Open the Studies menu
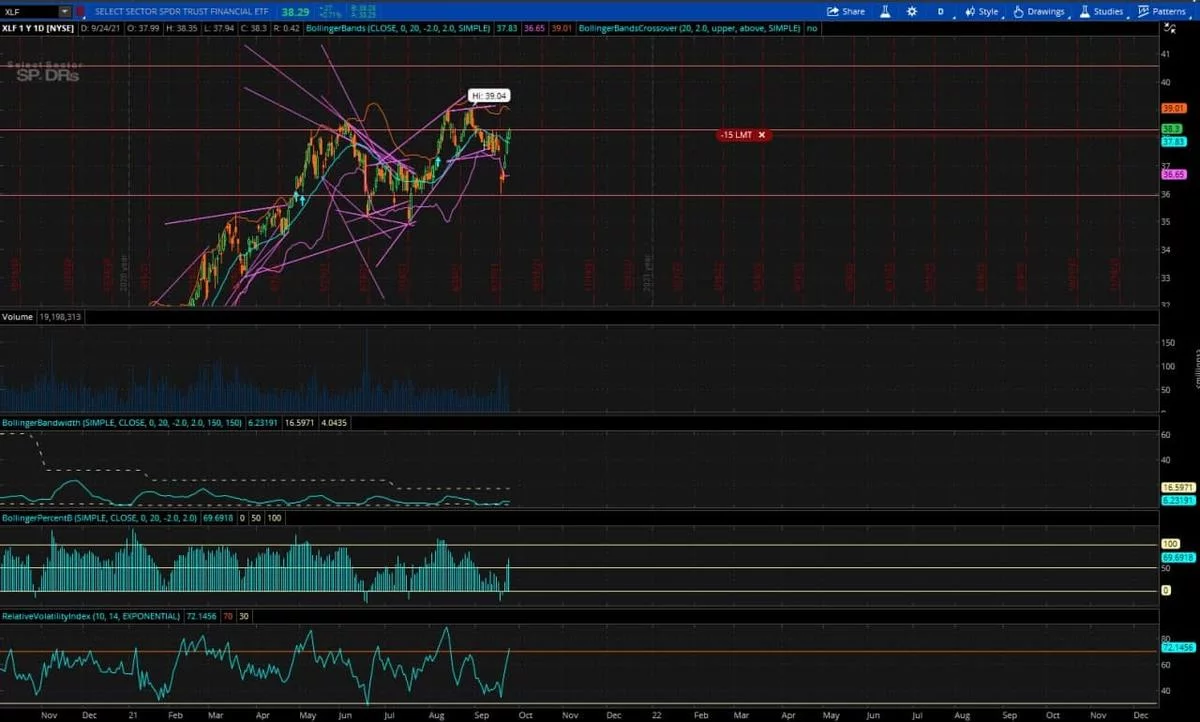 click(x=1104, y=11)
